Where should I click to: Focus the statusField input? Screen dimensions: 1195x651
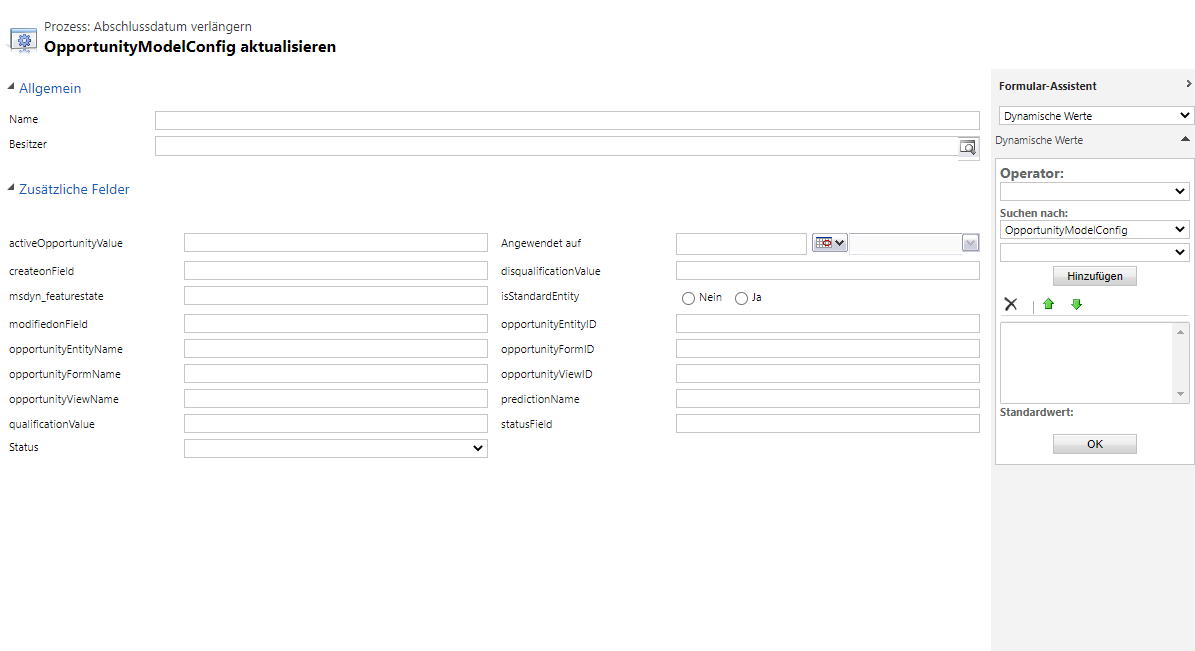pos(828,424)
